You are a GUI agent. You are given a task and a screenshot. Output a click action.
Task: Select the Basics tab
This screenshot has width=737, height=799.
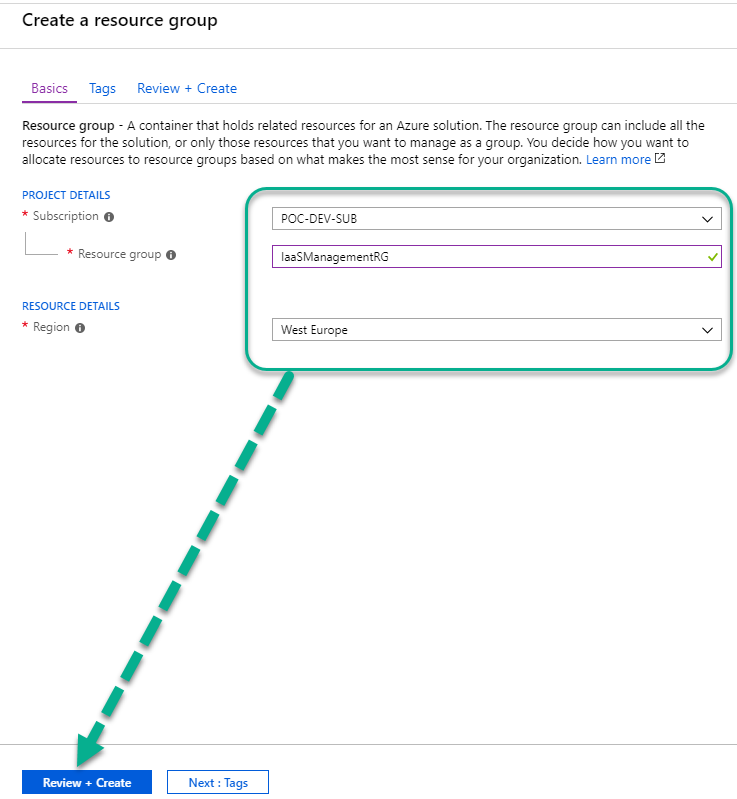(x=49, y=89)
